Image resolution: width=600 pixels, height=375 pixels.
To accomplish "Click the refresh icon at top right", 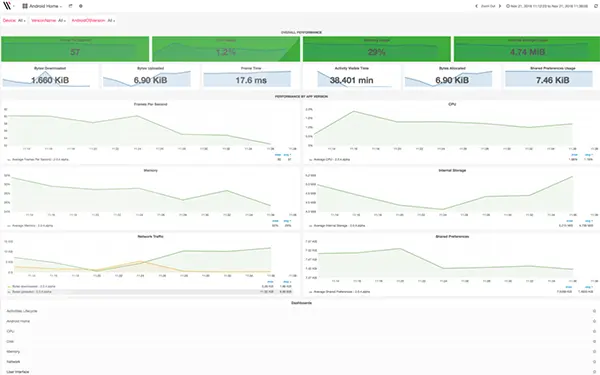I will [596, 6].
